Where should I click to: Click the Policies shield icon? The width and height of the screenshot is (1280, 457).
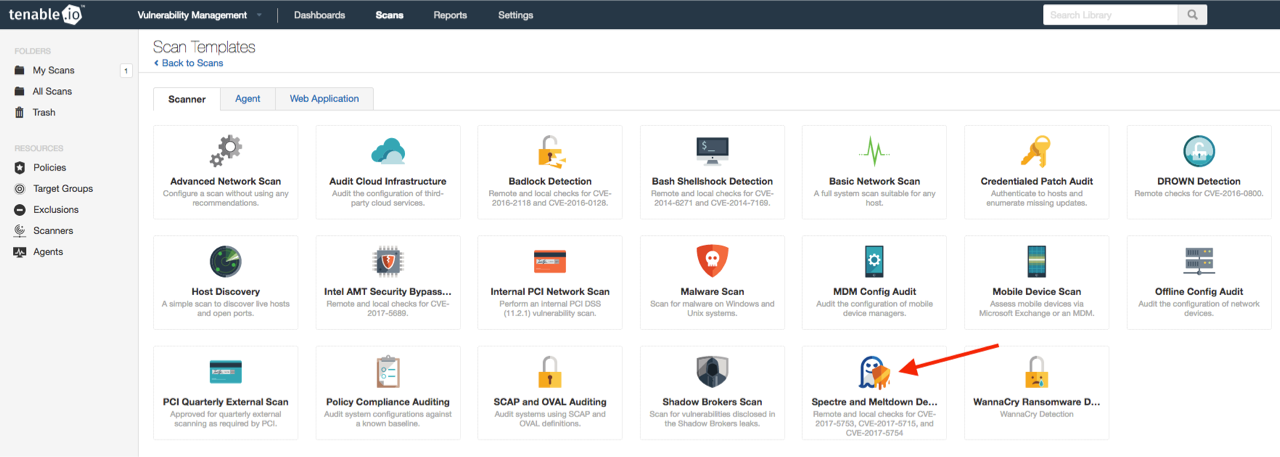pos(19,167)
